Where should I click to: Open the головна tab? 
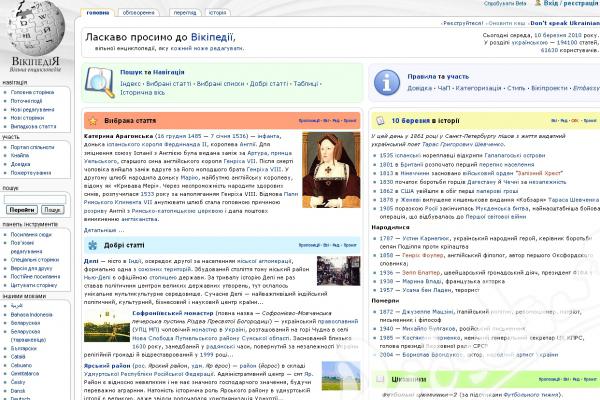[98, 13]
